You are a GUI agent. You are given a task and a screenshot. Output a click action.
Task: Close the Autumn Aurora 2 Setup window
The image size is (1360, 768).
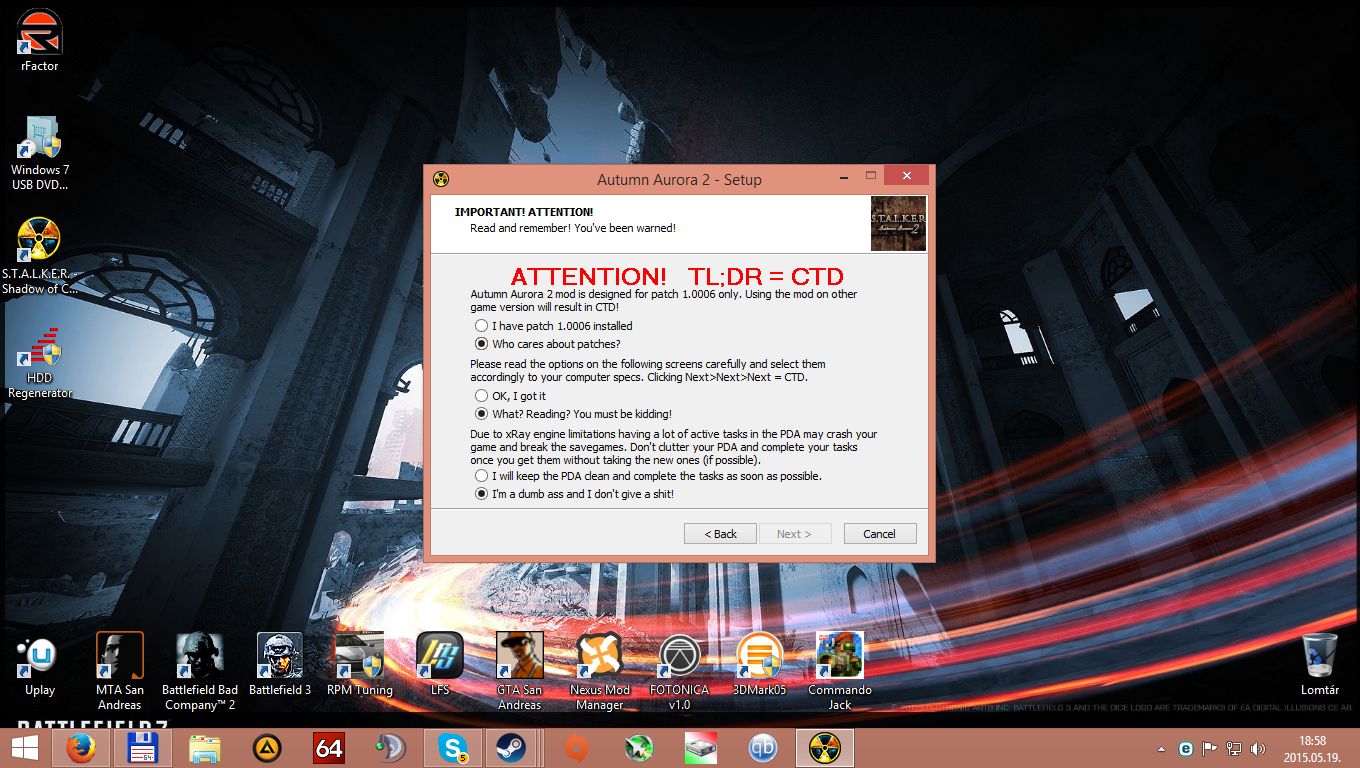[x=906, y=176]
